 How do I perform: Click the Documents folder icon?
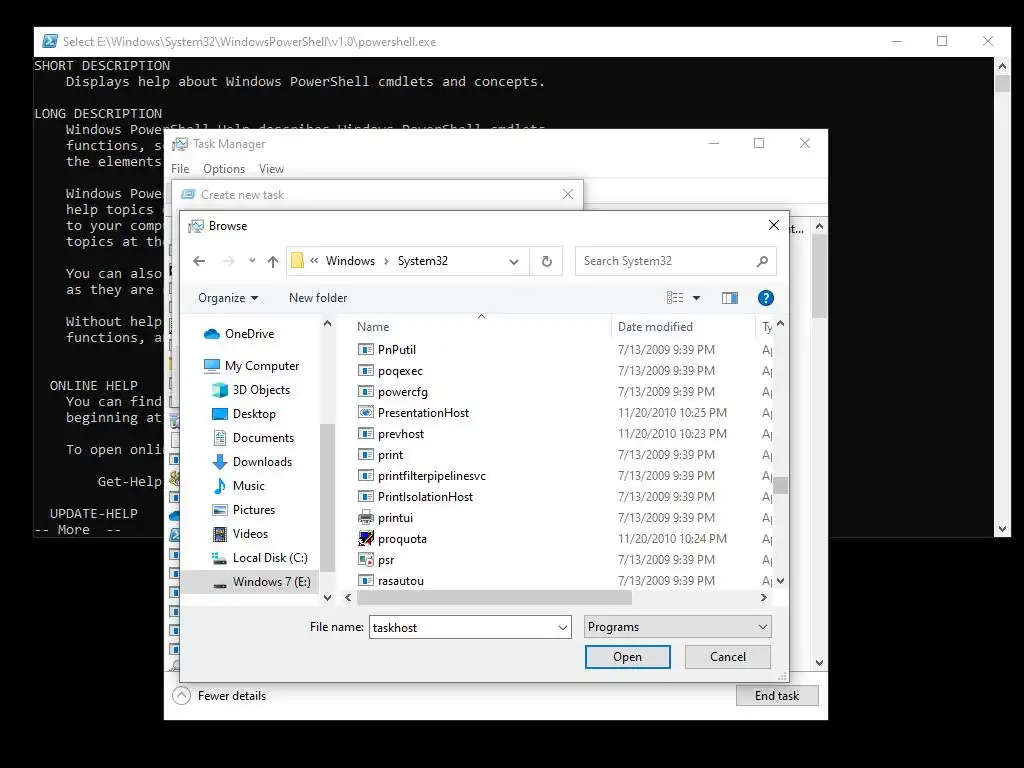click(220, 438)
